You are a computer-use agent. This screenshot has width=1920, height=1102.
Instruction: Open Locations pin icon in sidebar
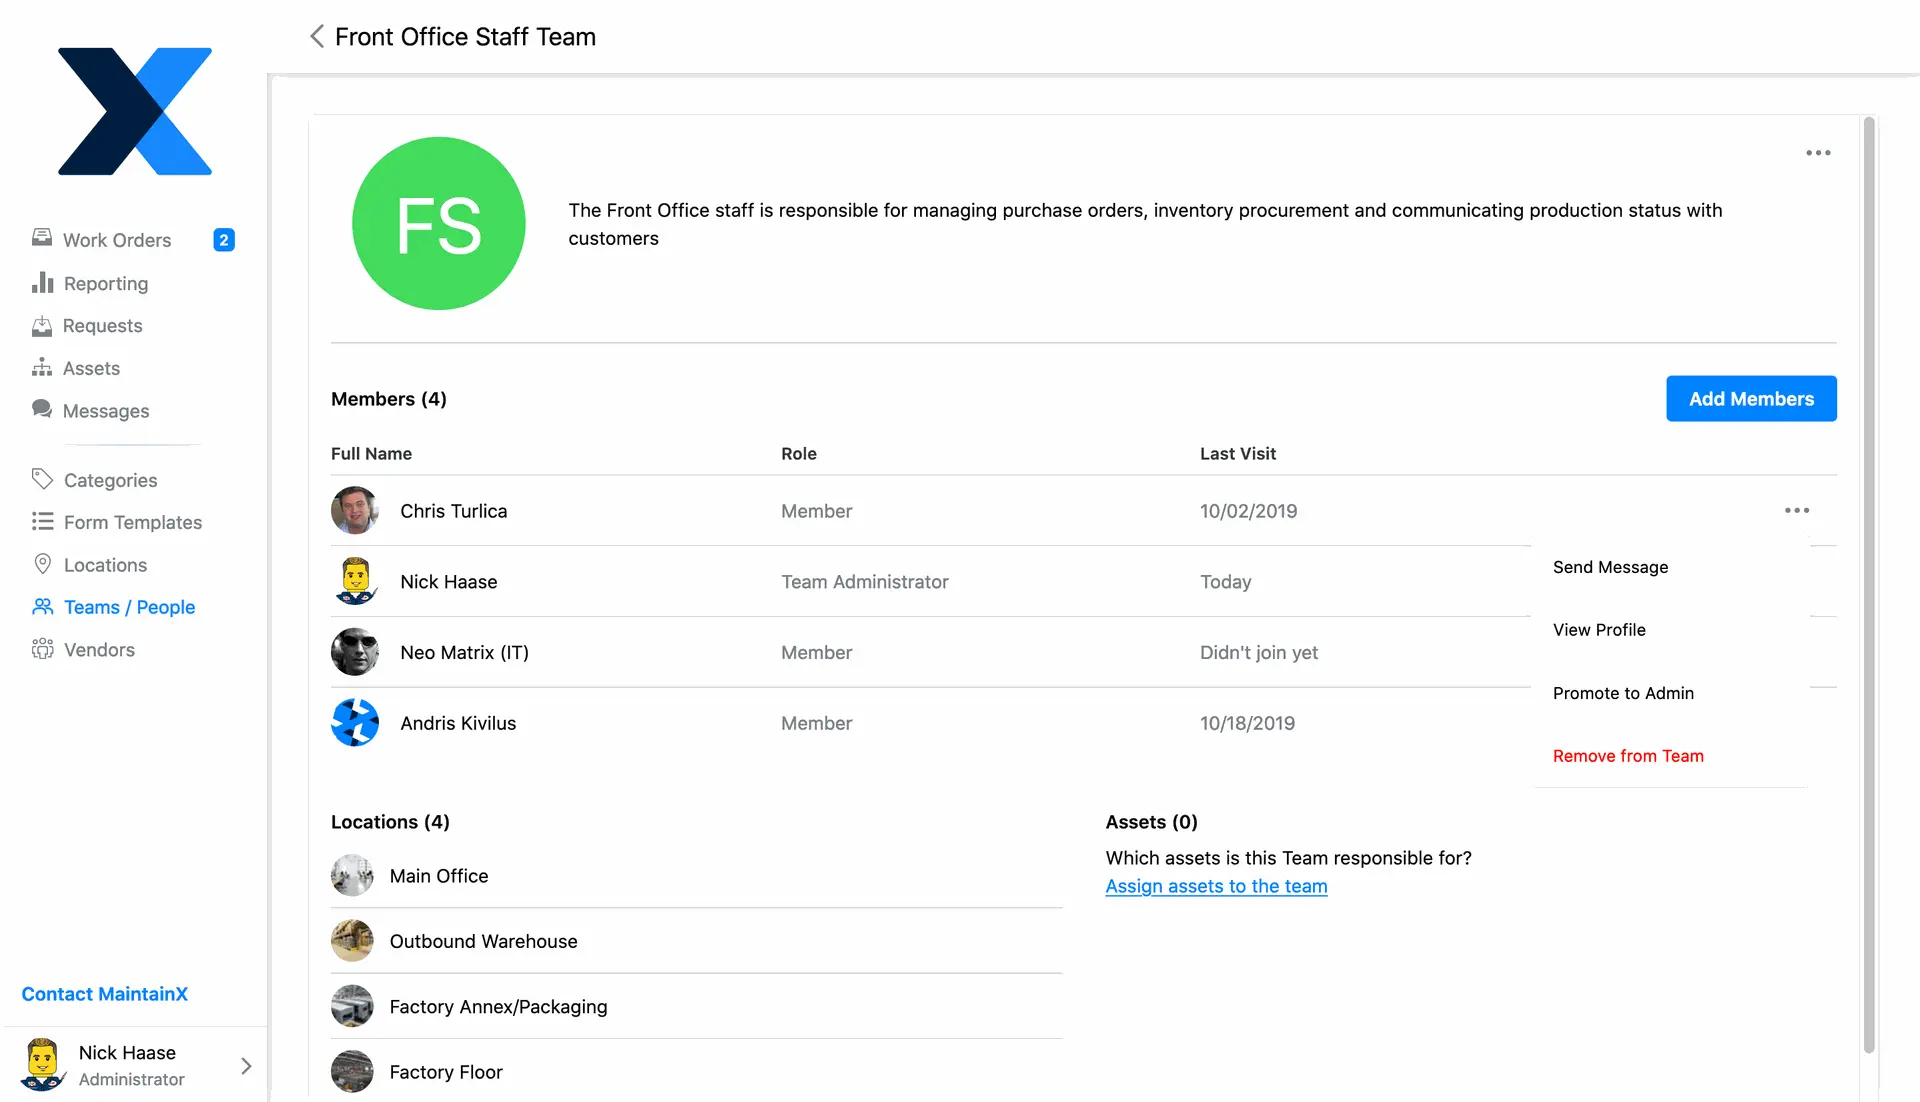pos(42,565)
